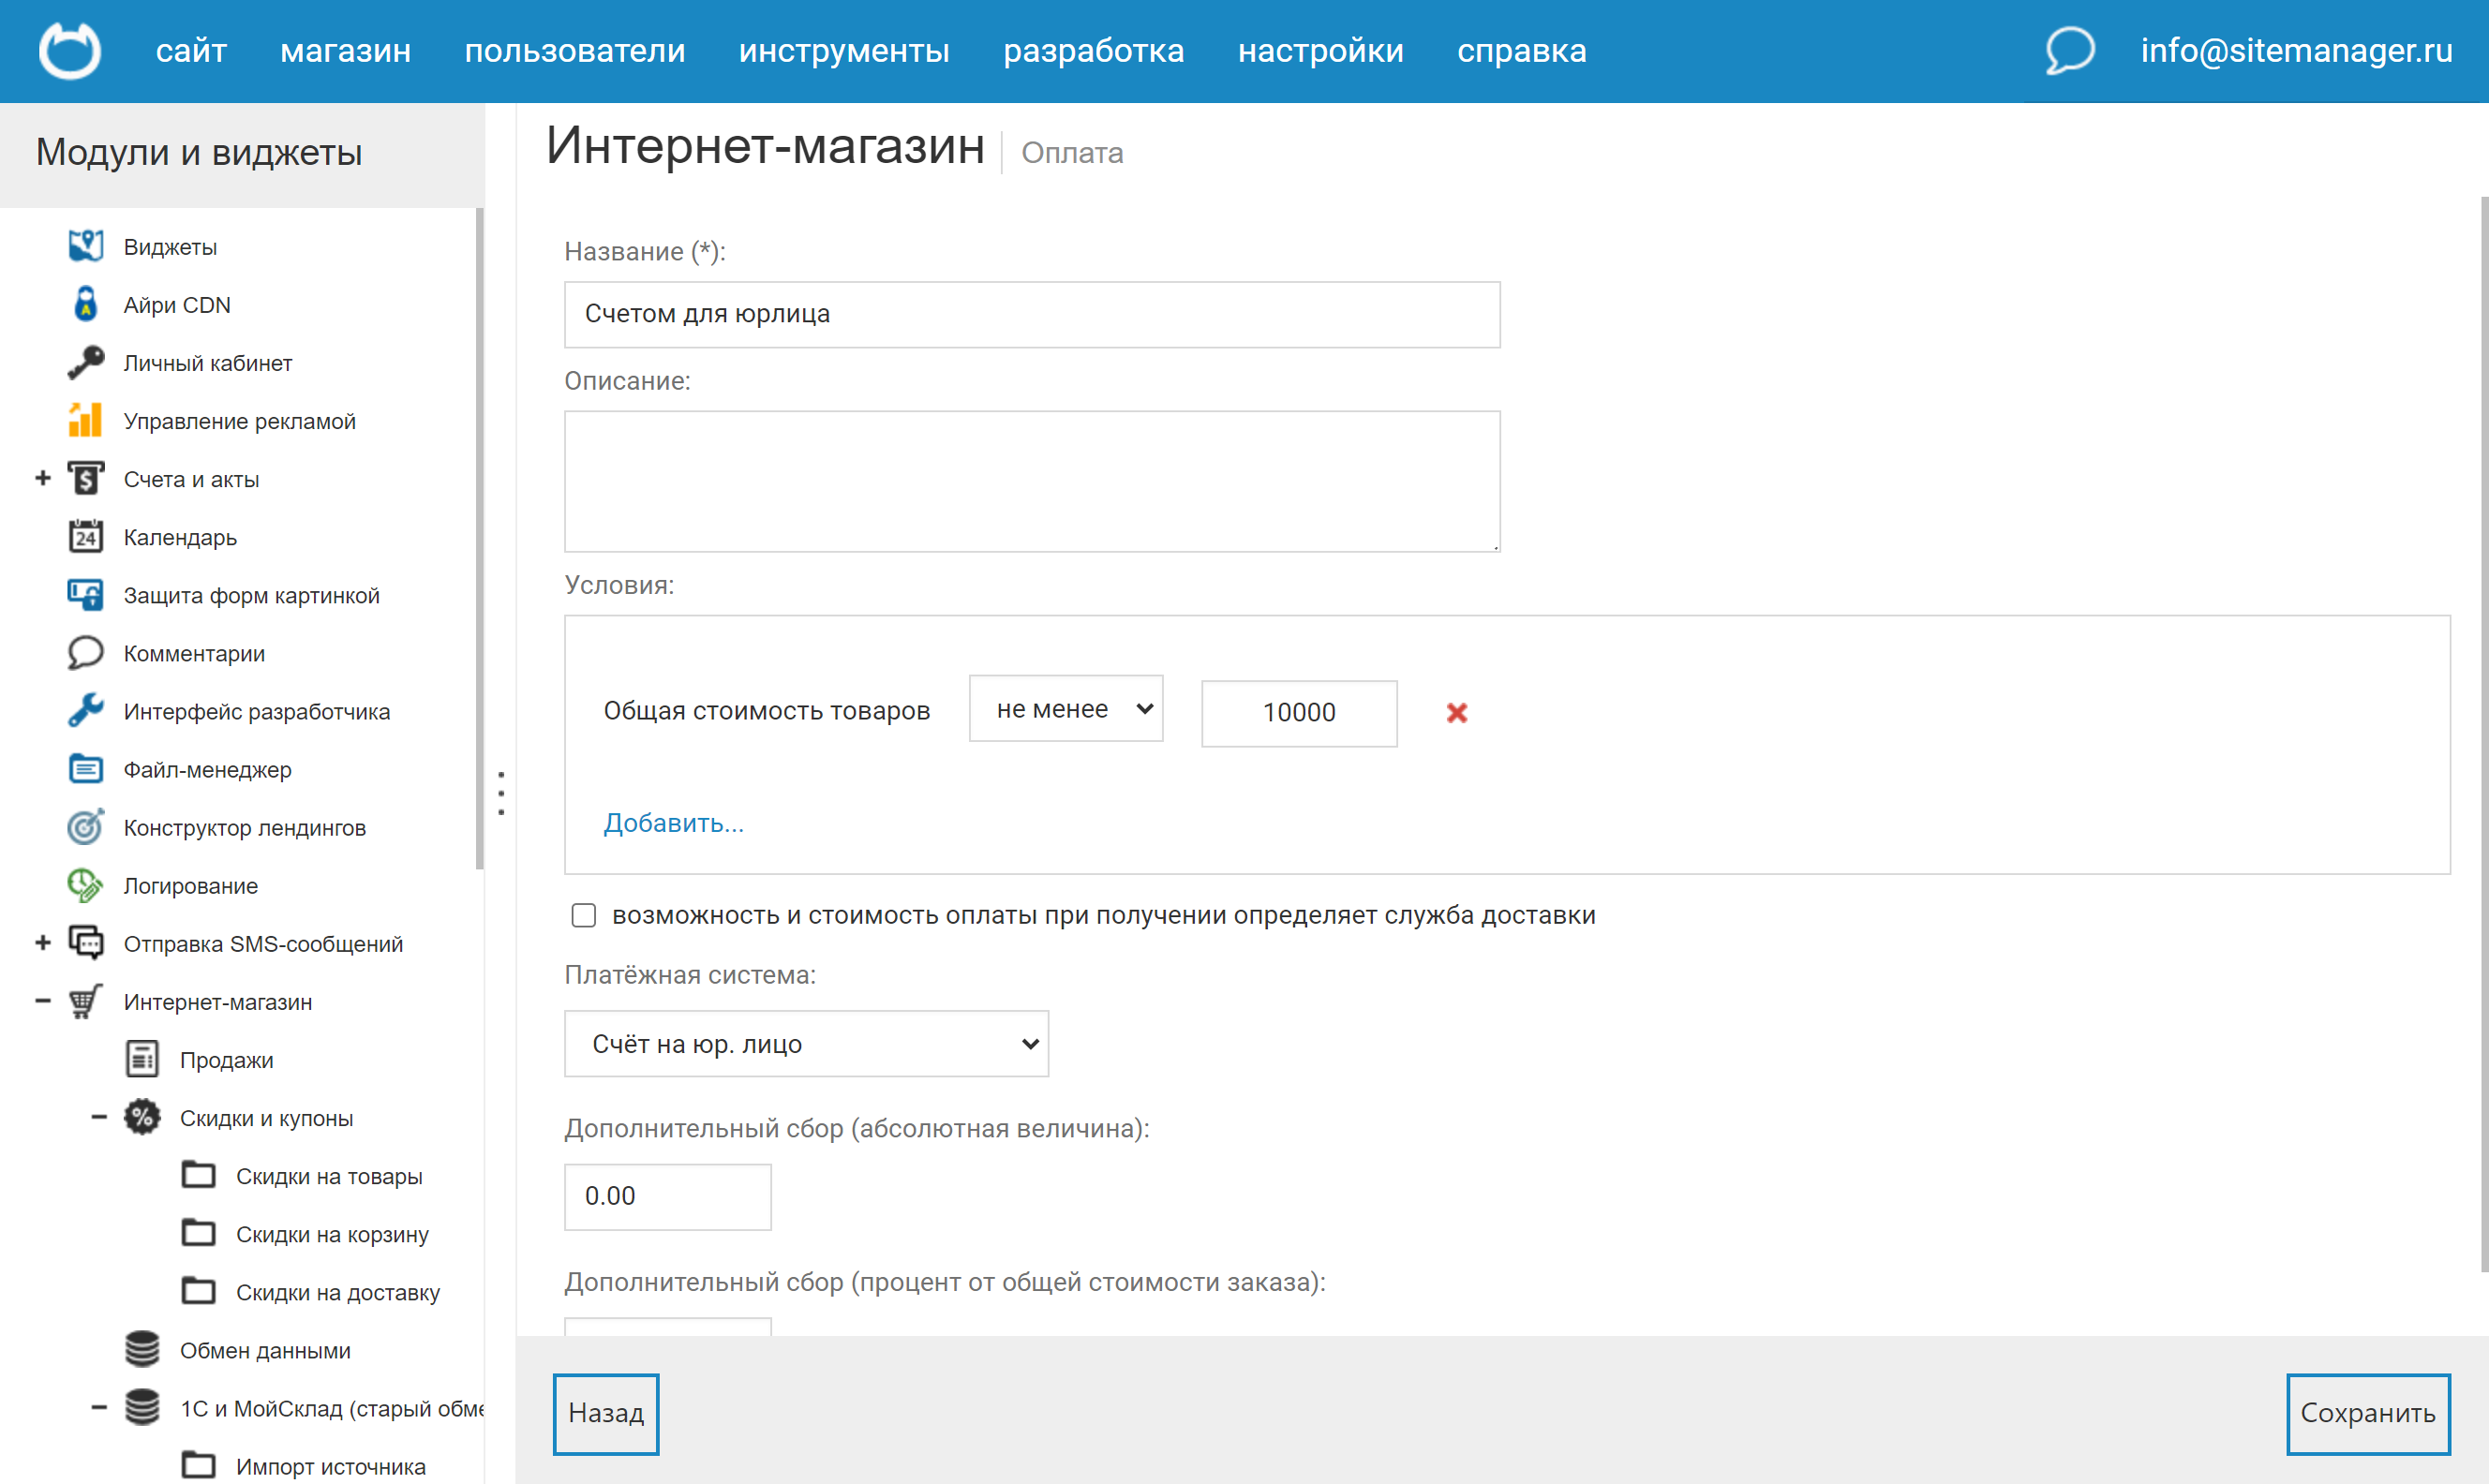Image resolution: width=2489 pixels, height=1484 pixels.
Task: Click the Виджеты sidebar icon
Action: click(86, 246)
